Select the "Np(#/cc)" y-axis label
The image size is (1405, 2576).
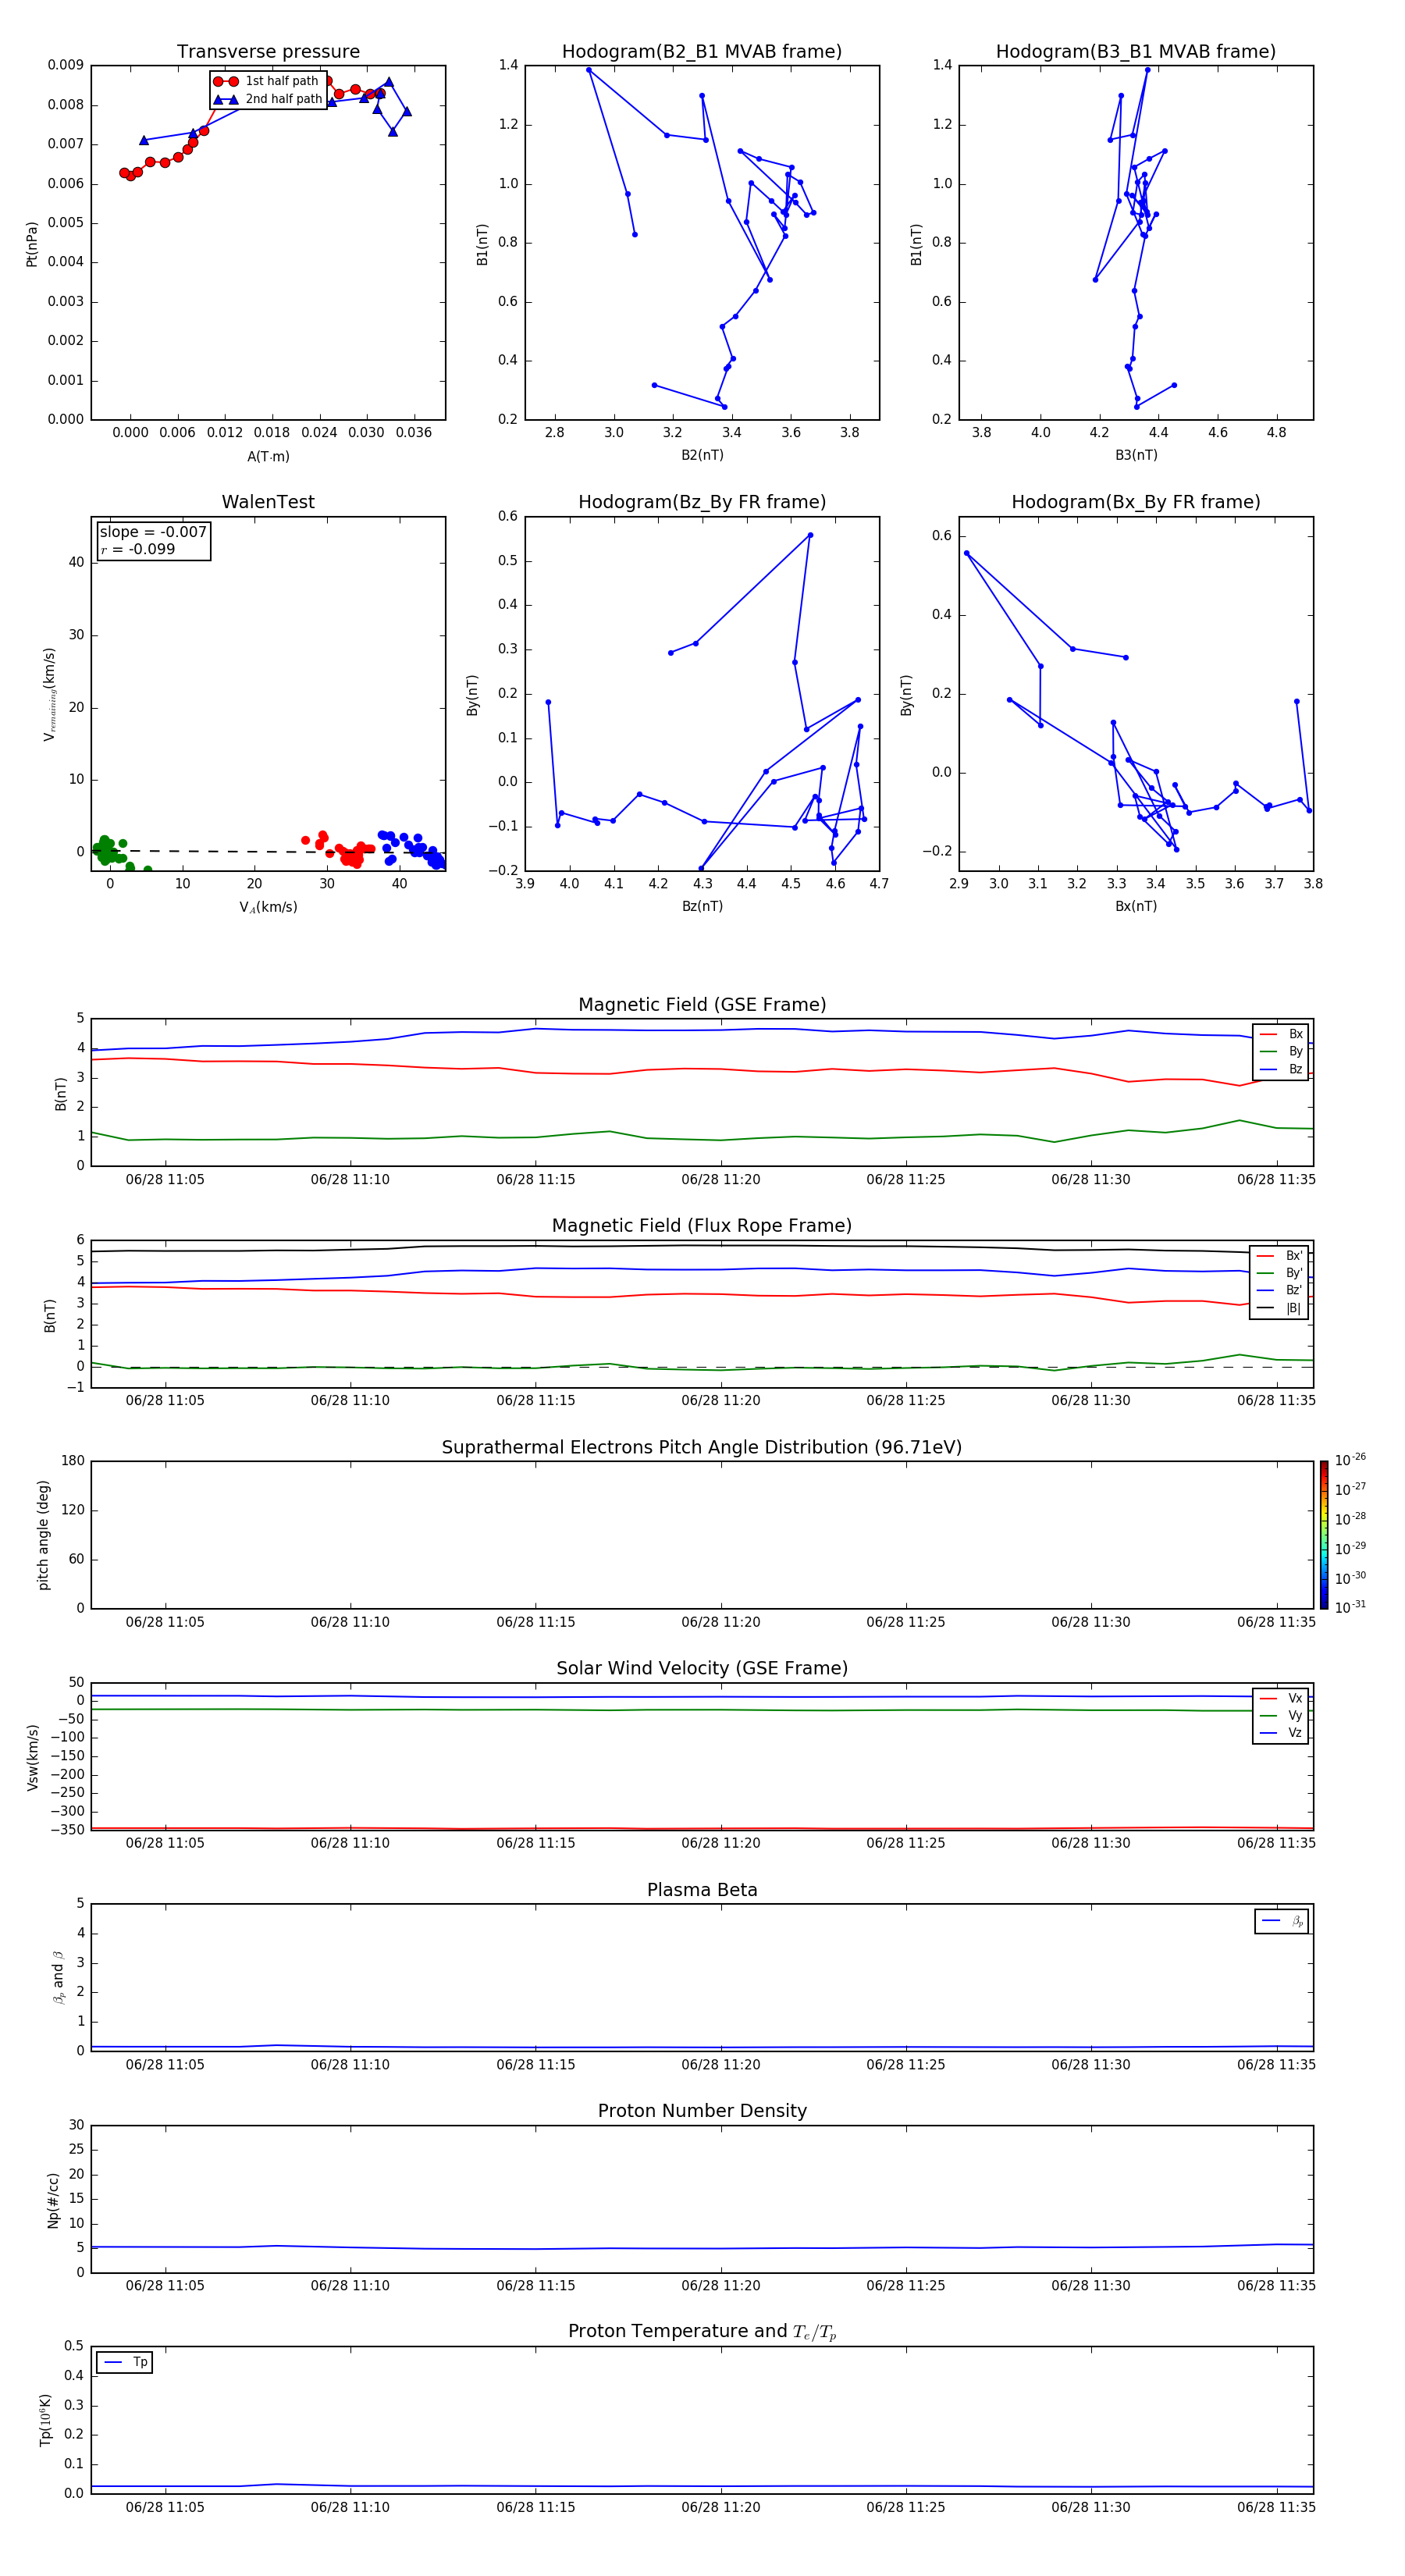pyautogui.click(x=53, y=2200)
